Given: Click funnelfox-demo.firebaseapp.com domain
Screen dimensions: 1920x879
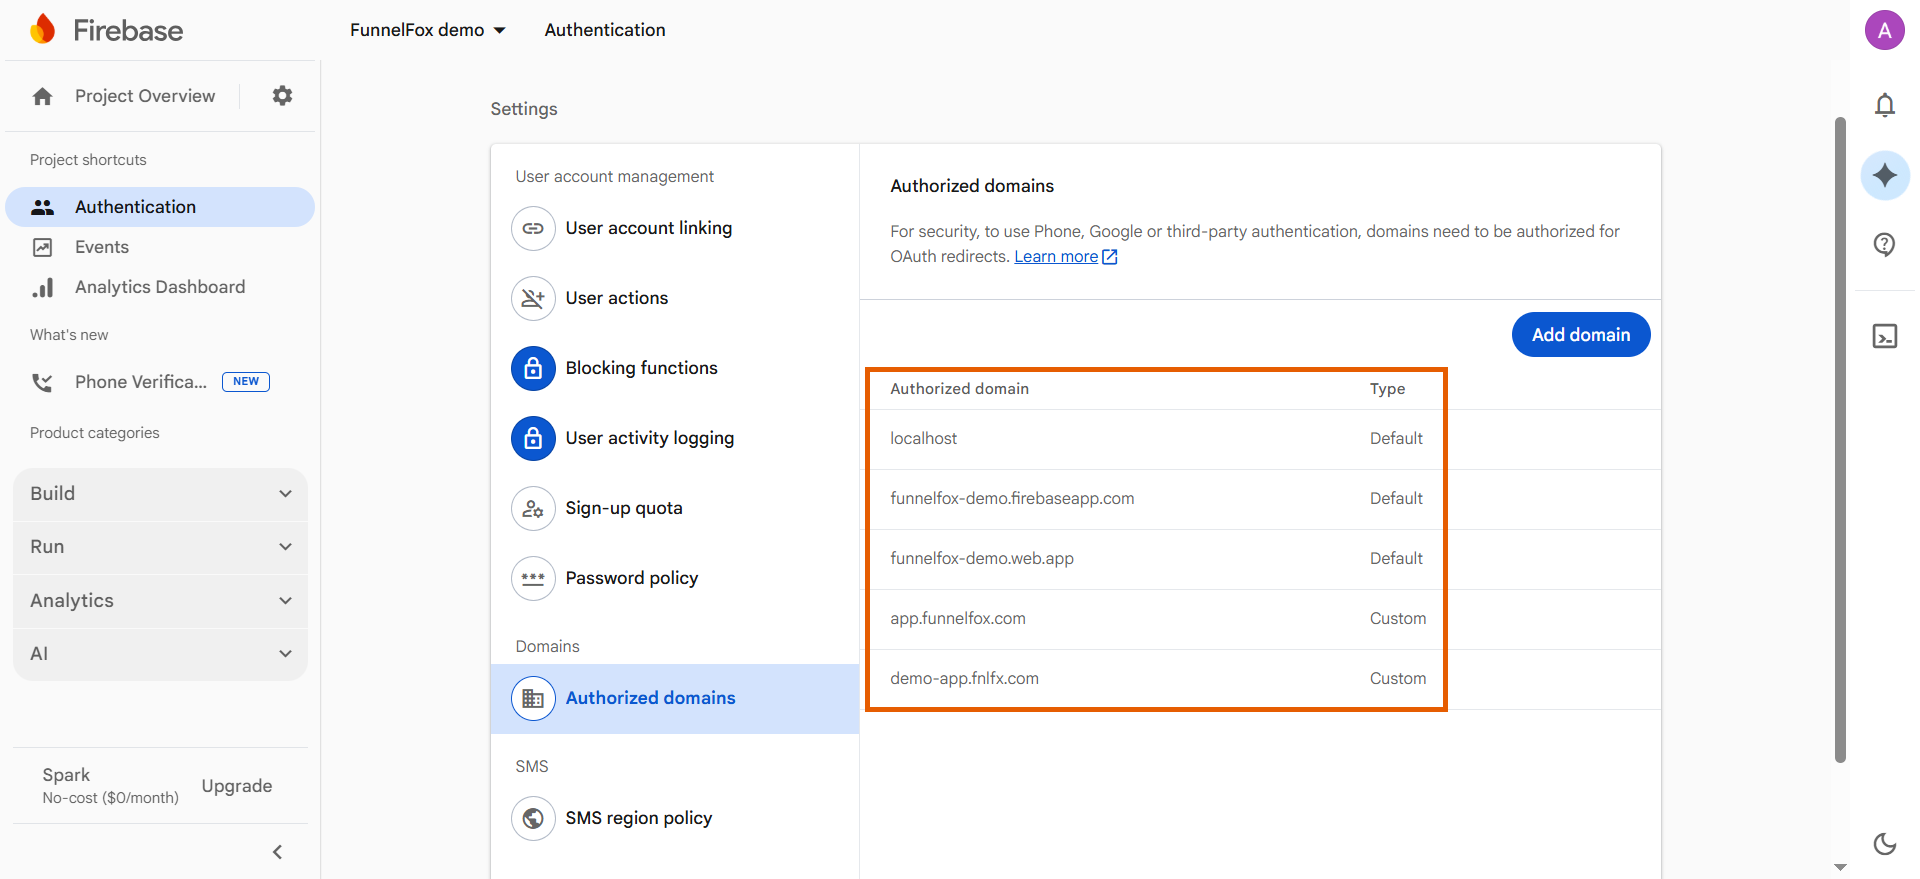Looking at the screenshot, I should (1012, 499).
